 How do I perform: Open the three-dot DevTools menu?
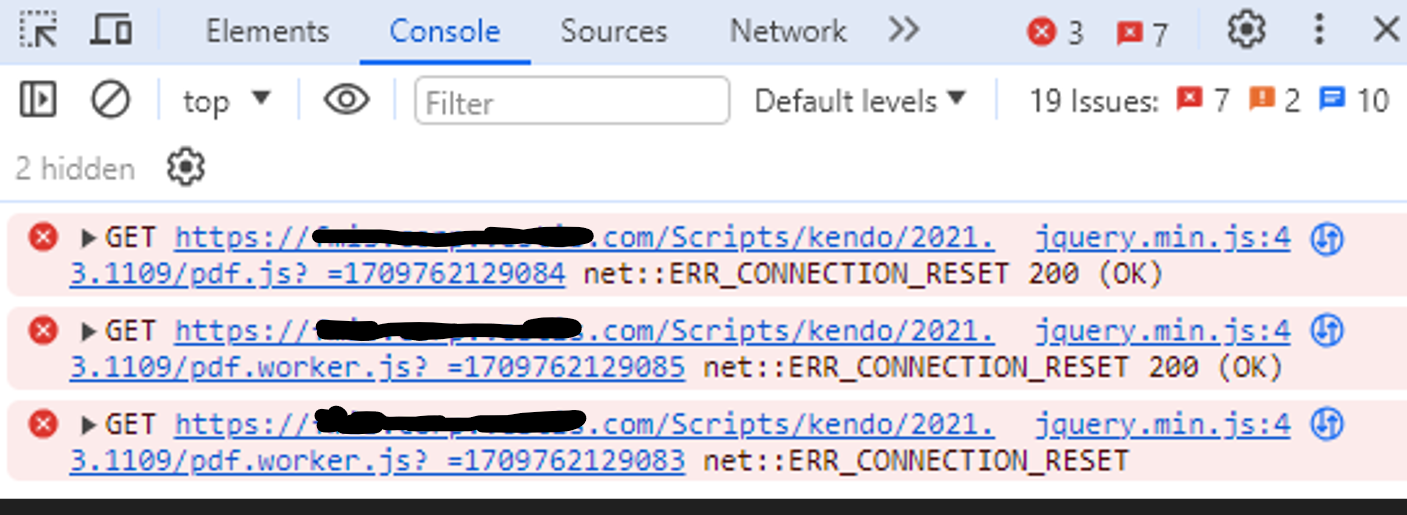[1320, 30]
